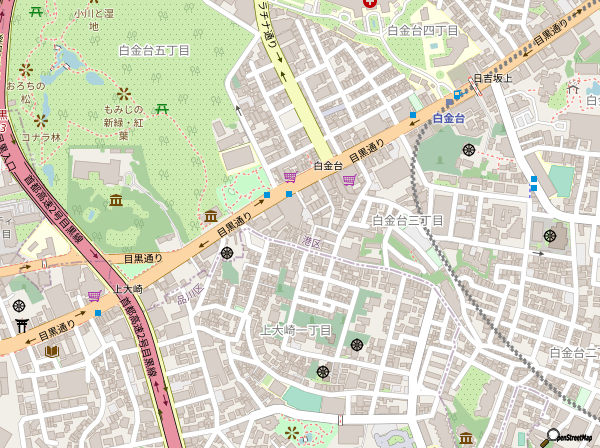Click the 港区 ward boundary label

311,242
